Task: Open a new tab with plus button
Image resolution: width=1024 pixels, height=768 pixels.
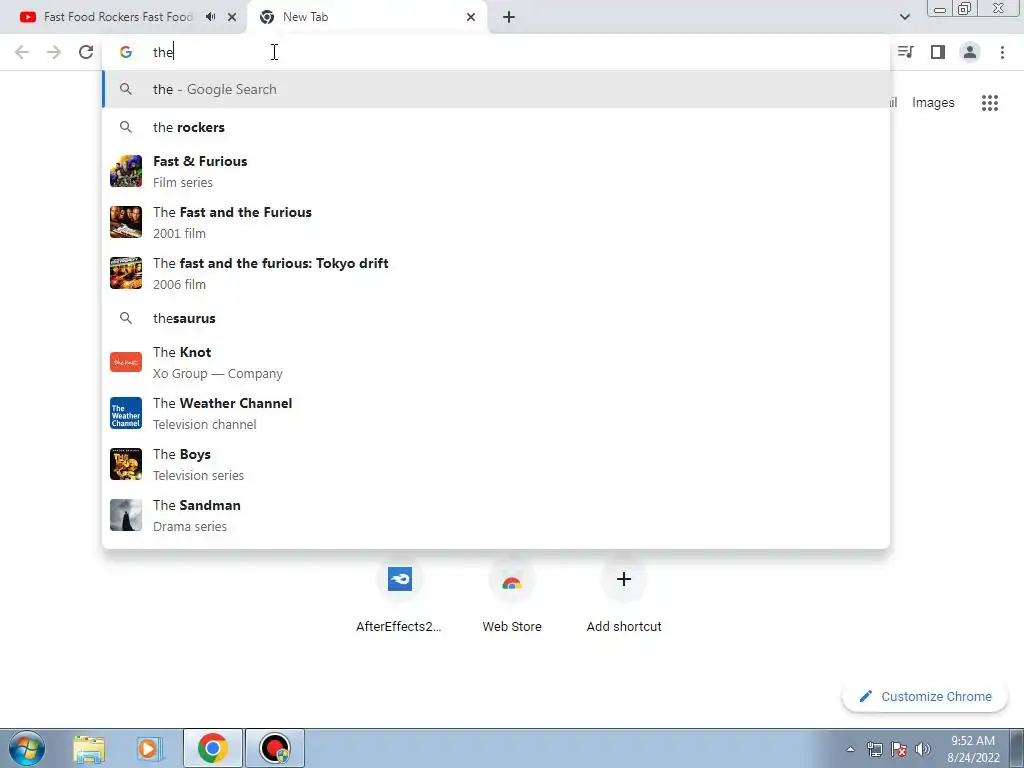Action: pyautogui.click(x=509, y=17)
